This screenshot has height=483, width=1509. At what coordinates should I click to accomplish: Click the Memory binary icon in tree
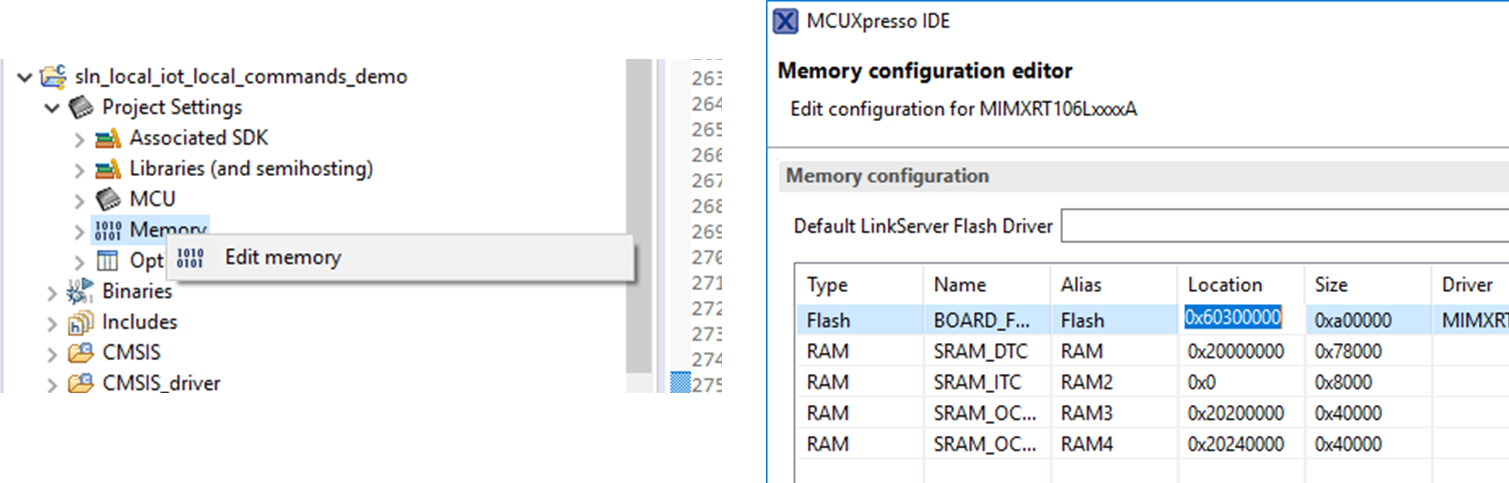coord(107,230)
